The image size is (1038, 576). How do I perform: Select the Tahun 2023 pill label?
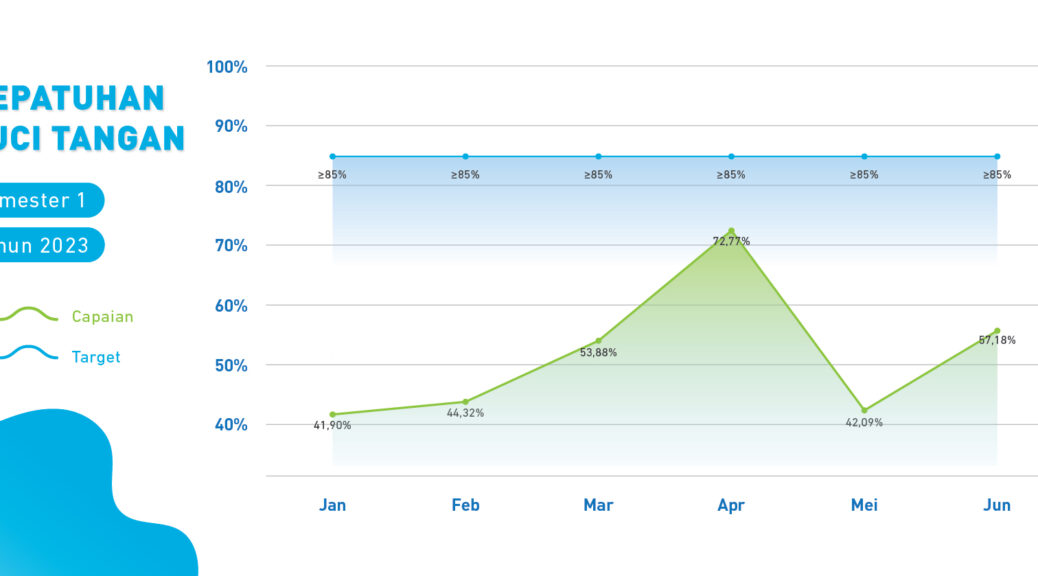click(48, 245)
